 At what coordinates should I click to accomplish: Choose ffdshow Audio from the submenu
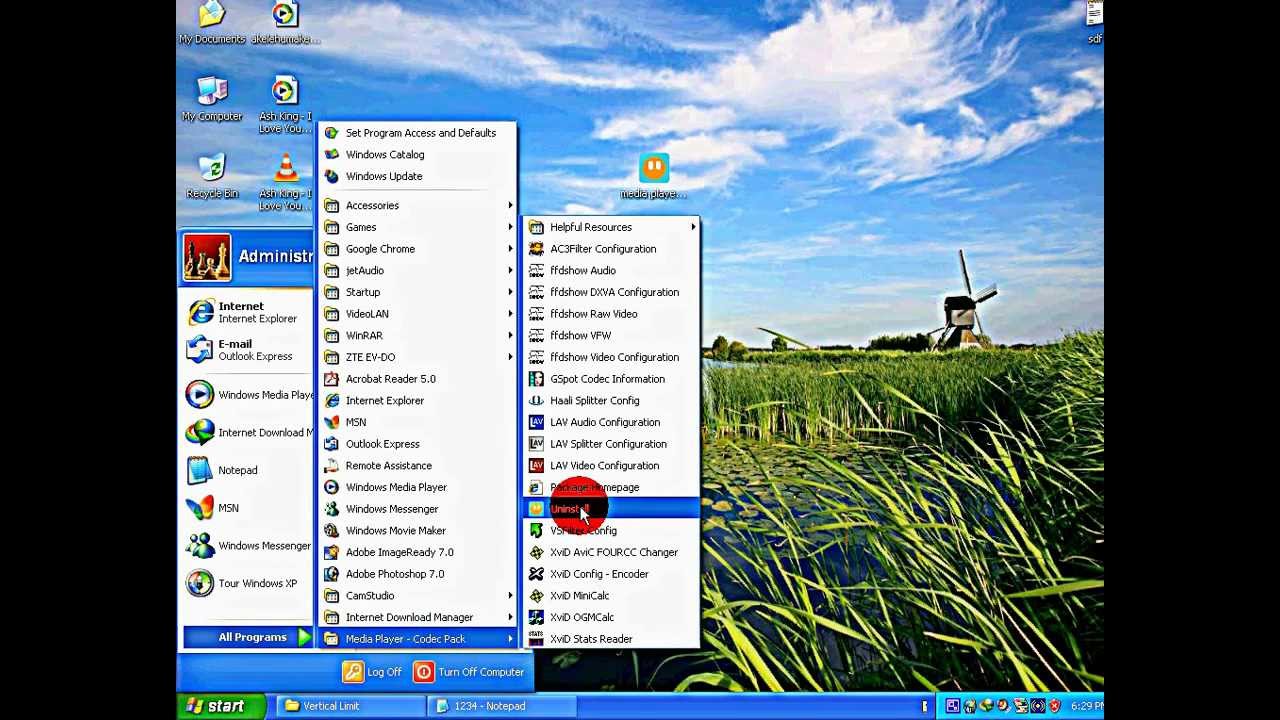point(612,271)
